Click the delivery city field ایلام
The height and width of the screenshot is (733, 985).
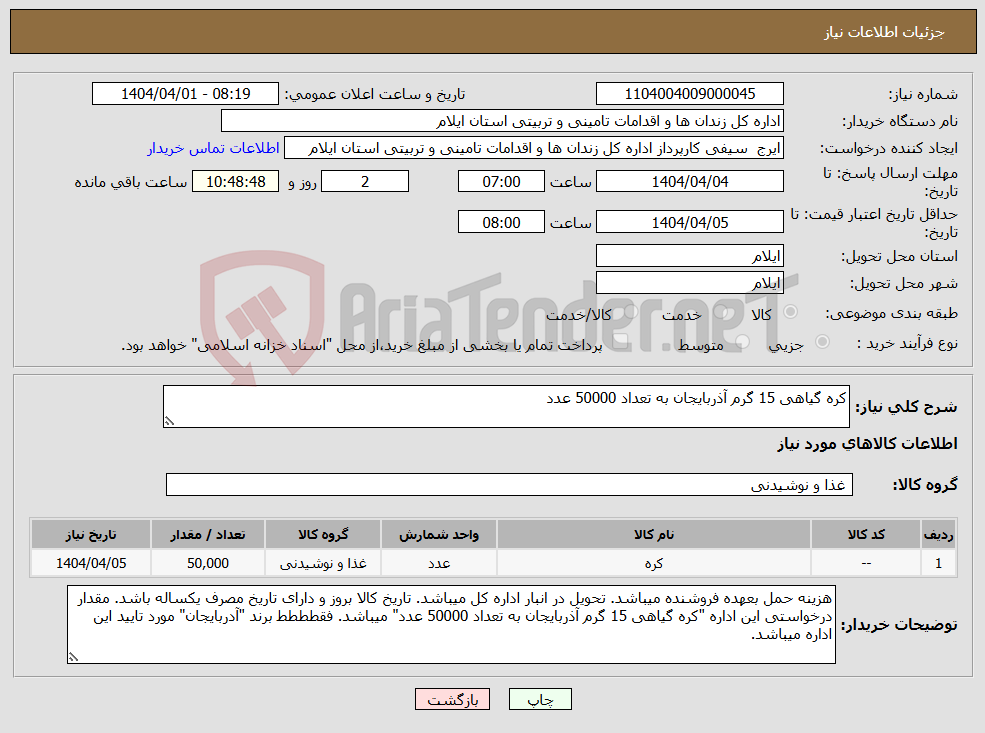[690, 283]
